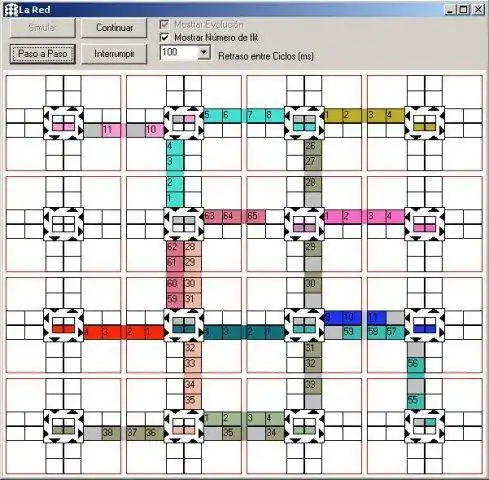Click the cyan flit numbered 1
Viewport: 489px width, 480px height.
[x=175, y=199]
